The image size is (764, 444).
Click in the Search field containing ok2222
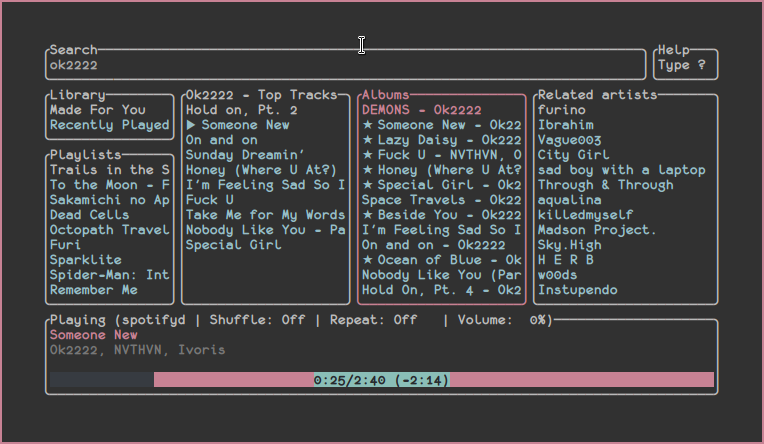pos(345,65)
